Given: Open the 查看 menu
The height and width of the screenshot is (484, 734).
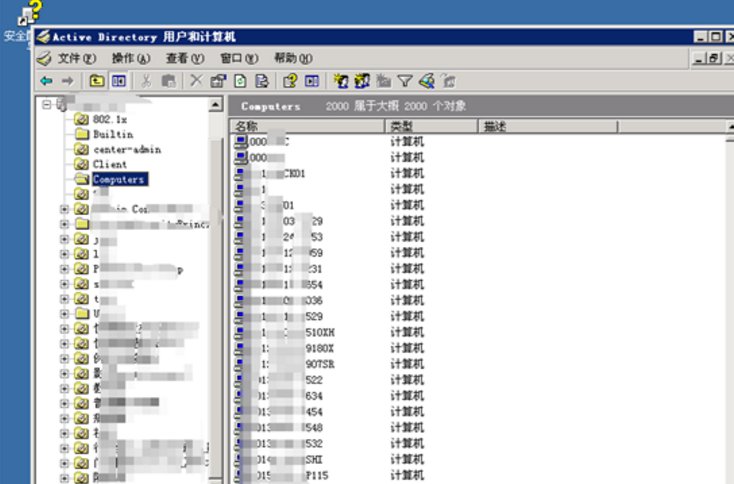Looking at the screenshot, I should tap(185, 59).
